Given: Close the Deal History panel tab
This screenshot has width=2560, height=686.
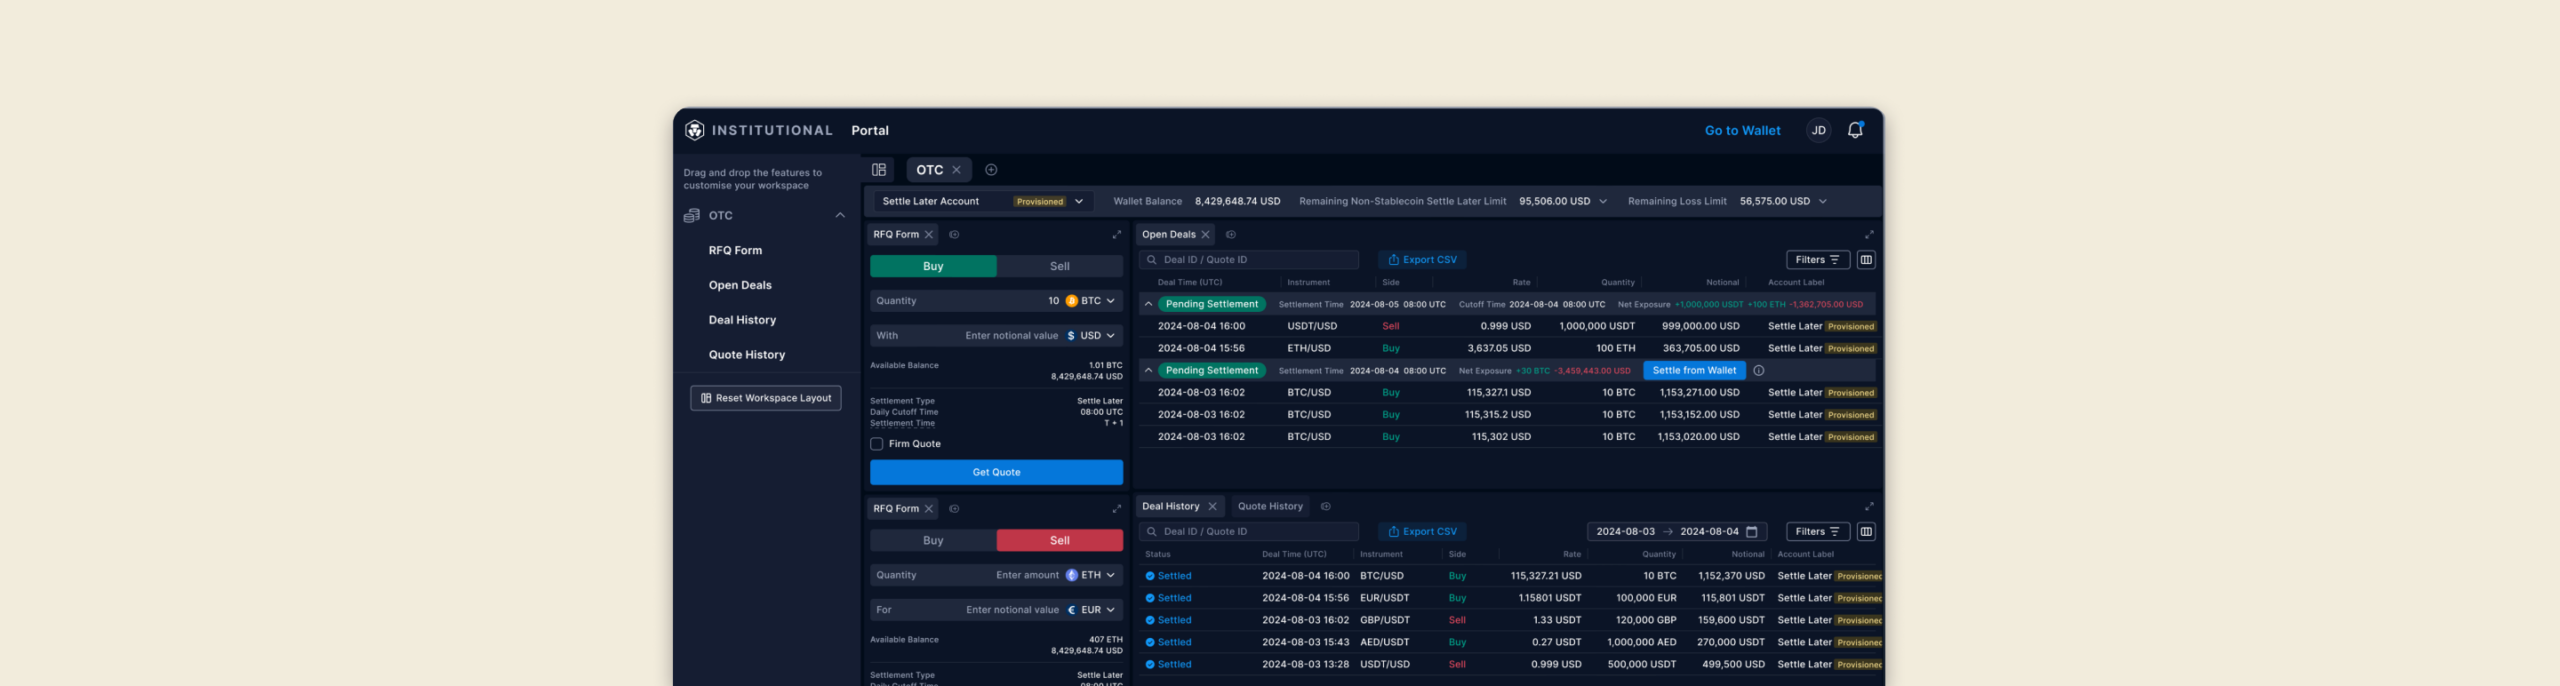Looking at the screenshot, I should point(1212,507).
